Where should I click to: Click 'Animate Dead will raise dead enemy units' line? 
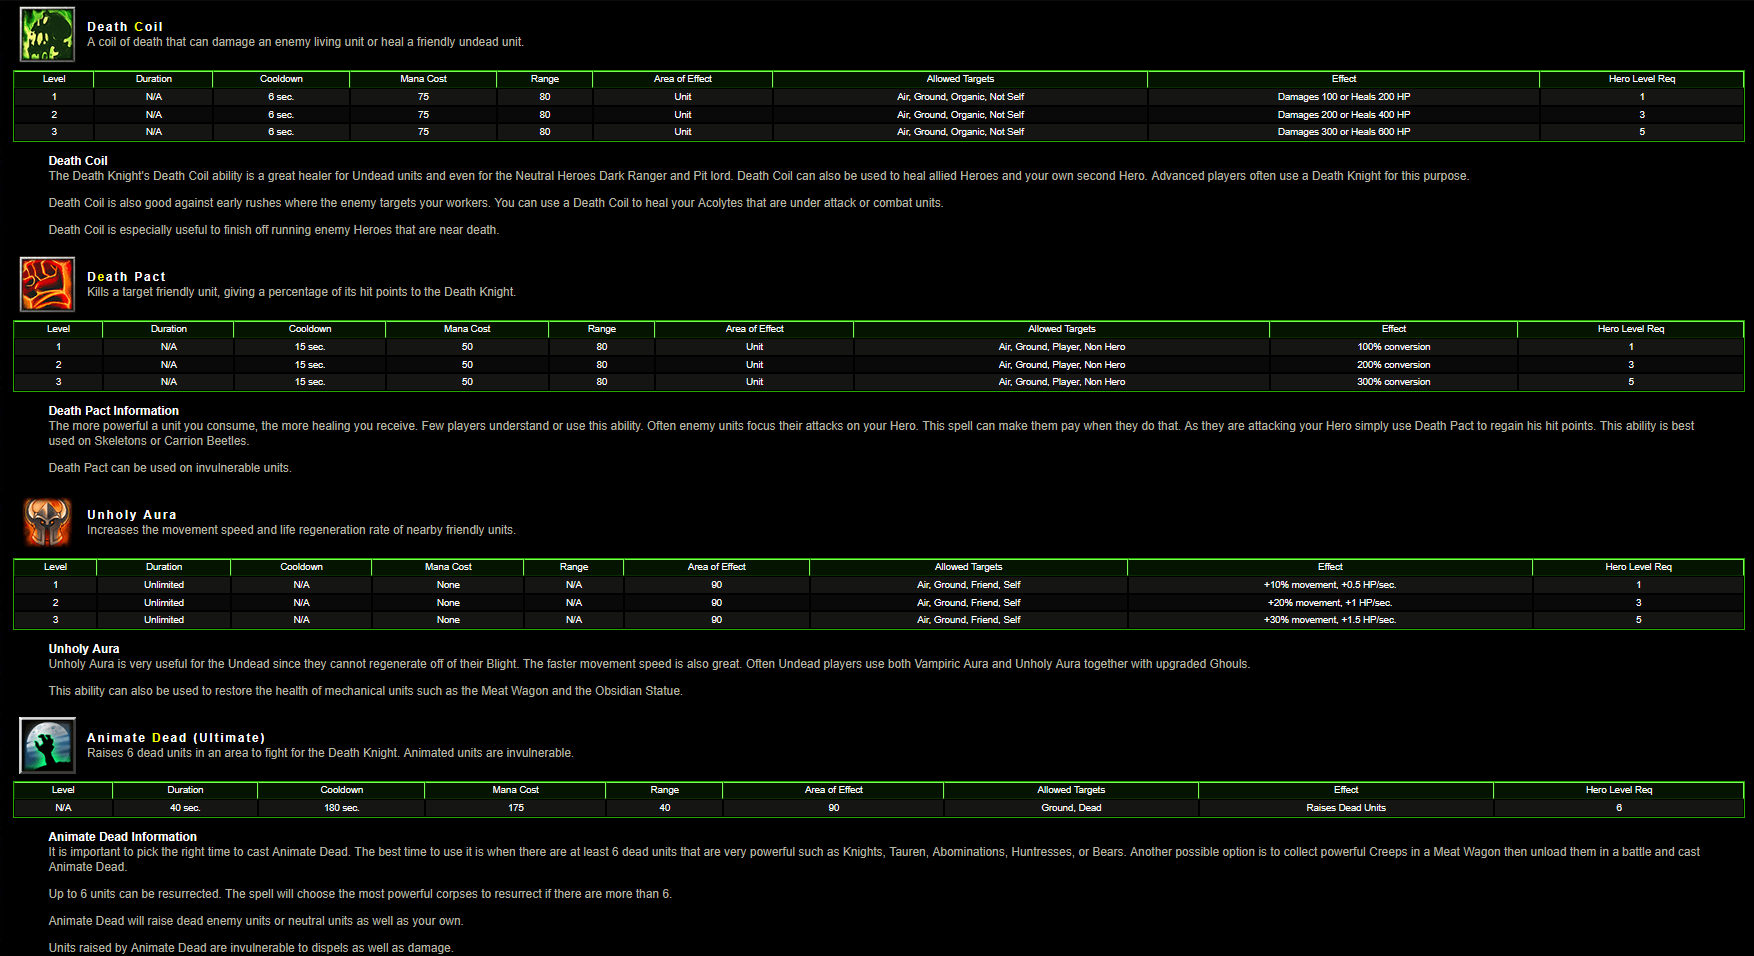[x=256, y=921]
